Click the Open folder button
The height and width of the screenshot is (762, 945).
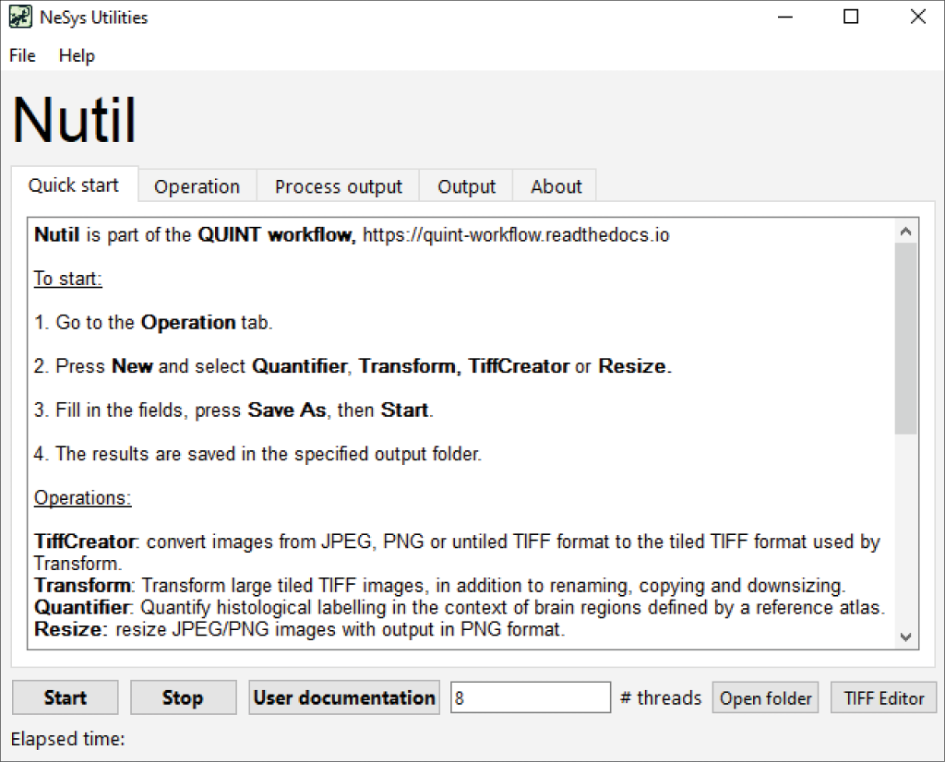point(766,698)
